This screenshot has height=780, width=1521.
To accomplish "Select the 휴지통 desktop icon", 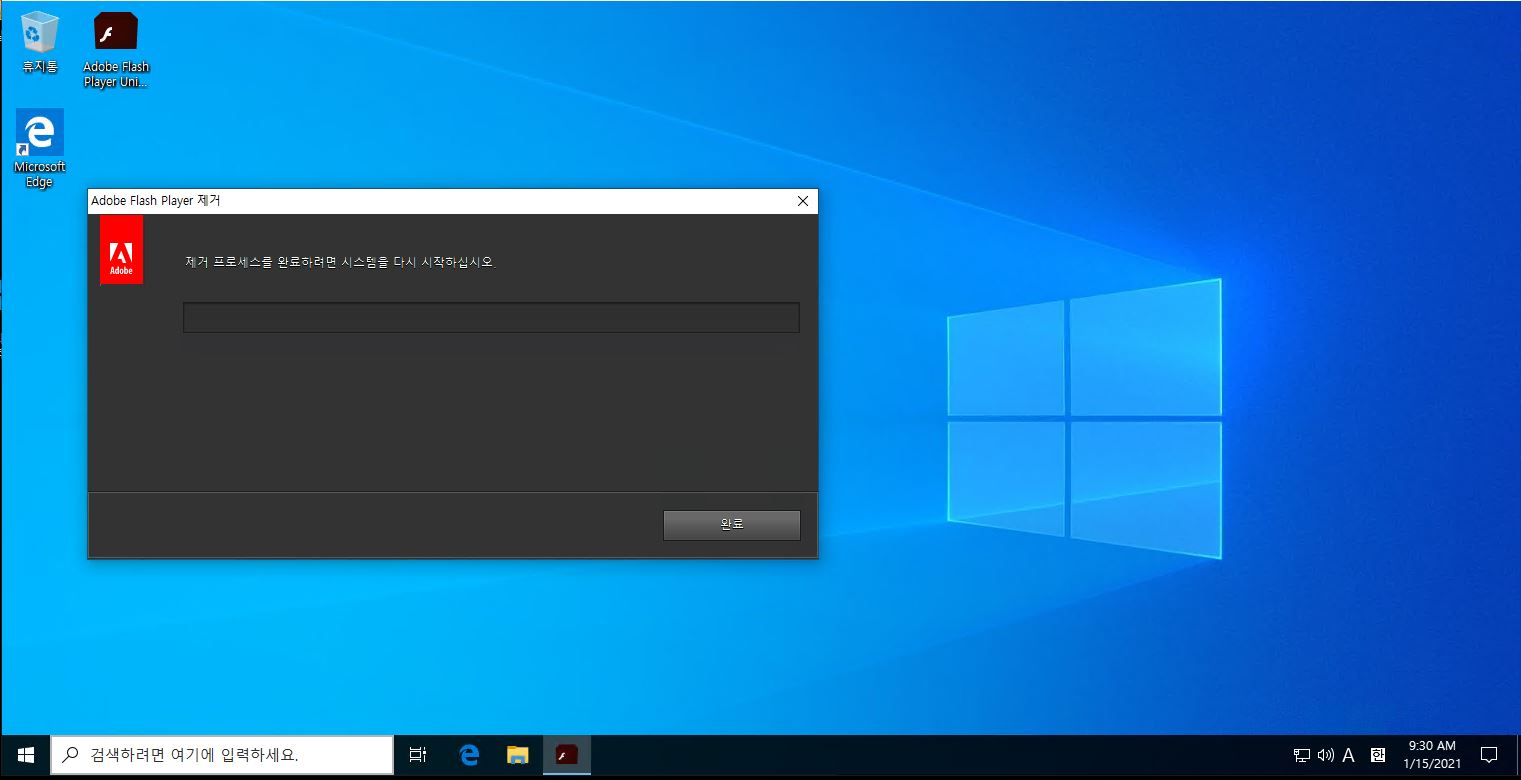I will [x=40, y=42].
